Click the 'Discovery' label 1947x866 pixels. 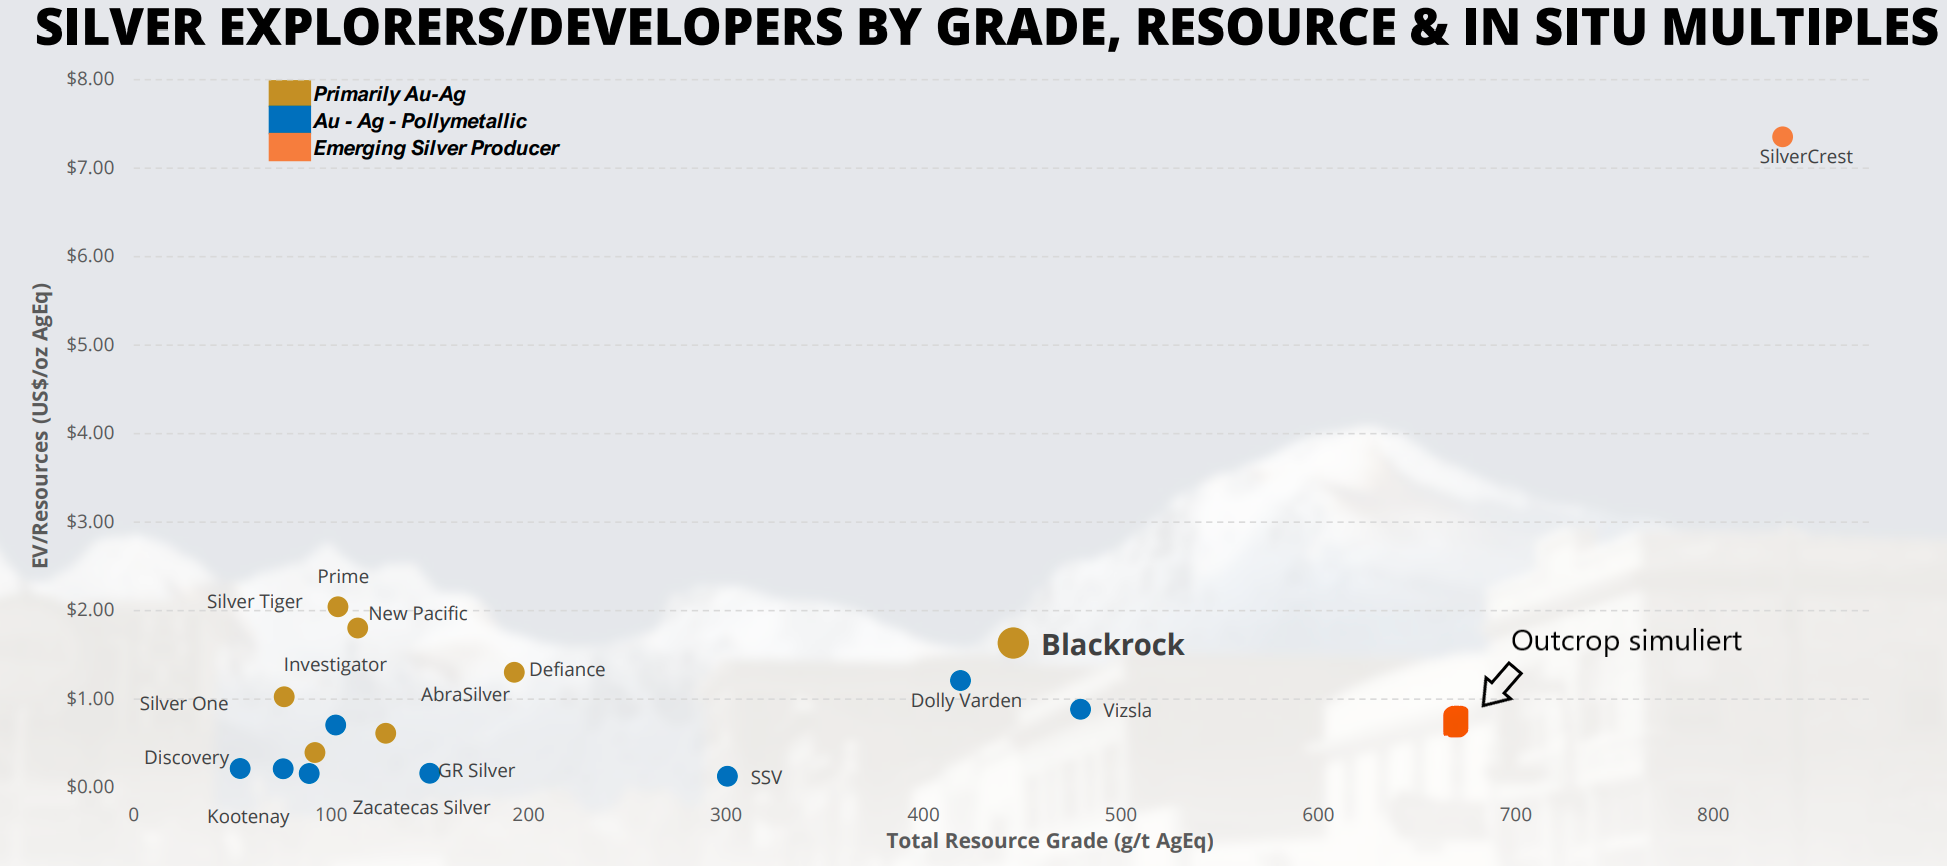coord(187,758)
